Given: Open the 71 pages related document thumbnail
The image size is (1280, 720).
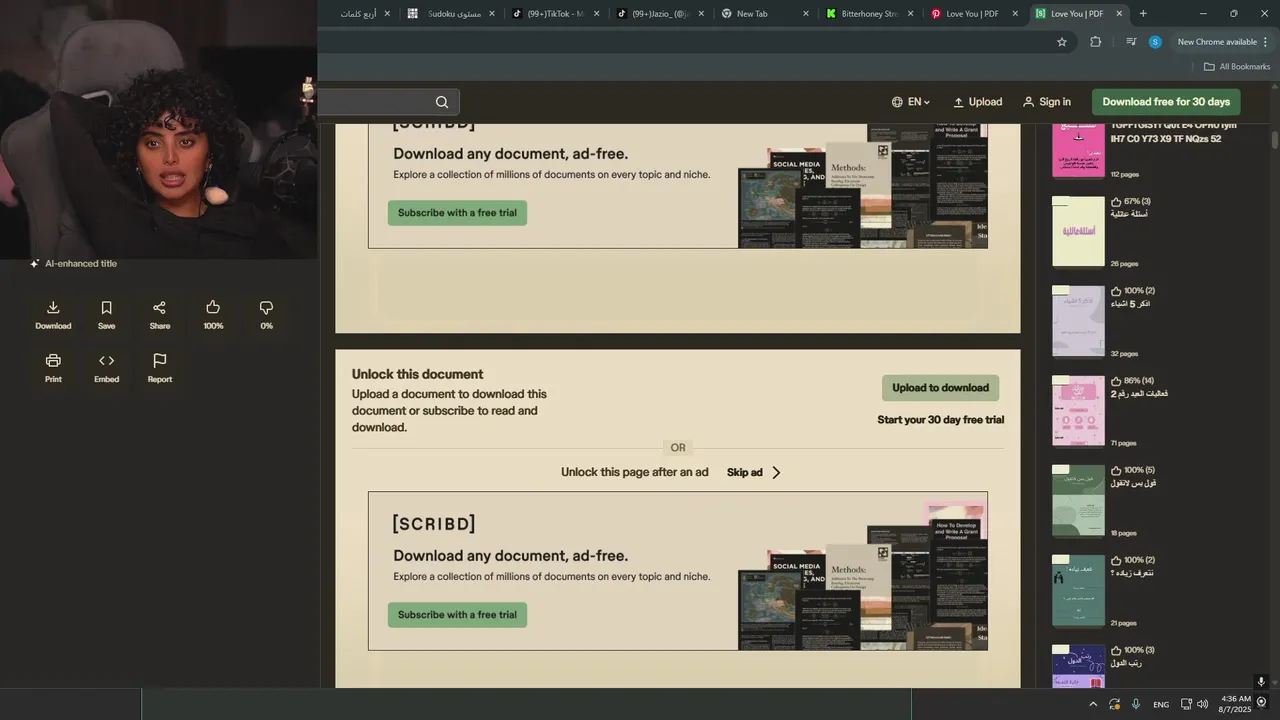Looking at the screenshot, I should (x=1078, y=411).
